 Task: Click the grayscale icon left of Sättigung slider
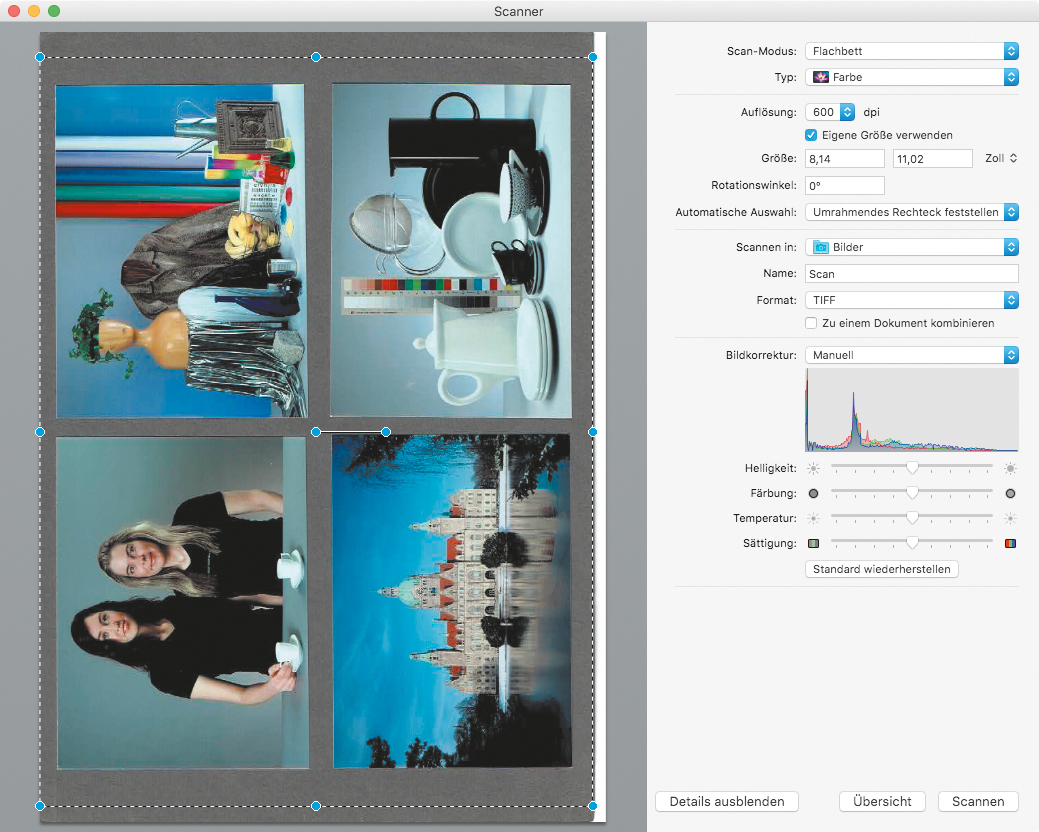[813, 543]
